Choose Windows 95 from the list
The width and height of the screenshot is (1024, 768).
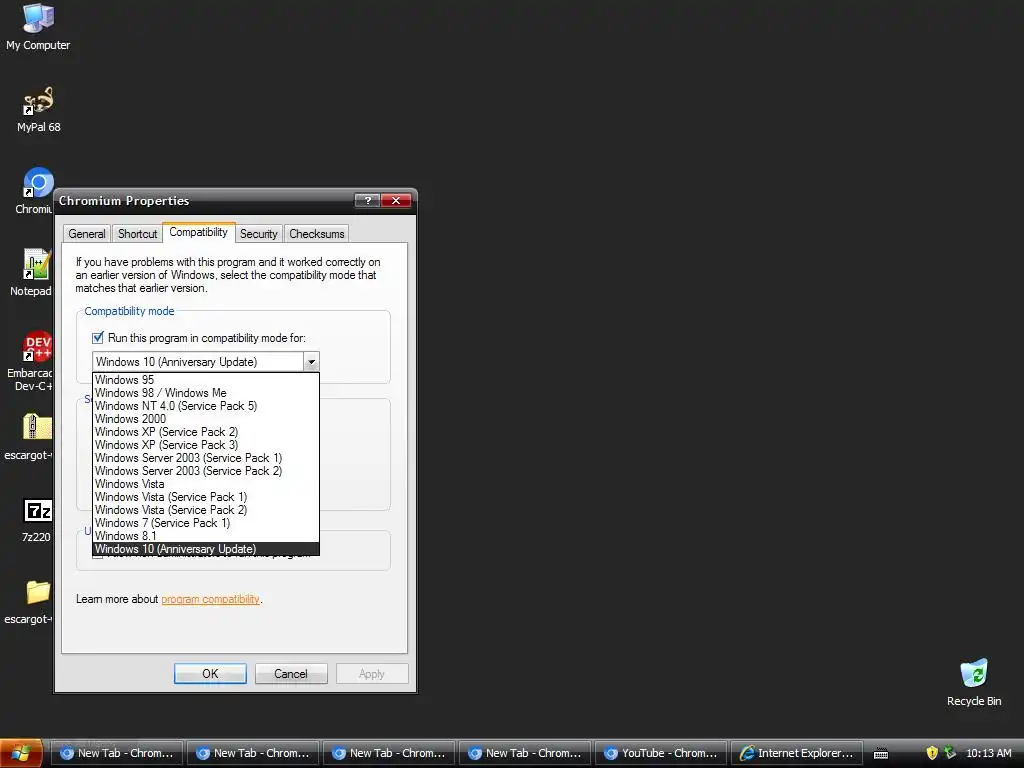click(206, 379)
